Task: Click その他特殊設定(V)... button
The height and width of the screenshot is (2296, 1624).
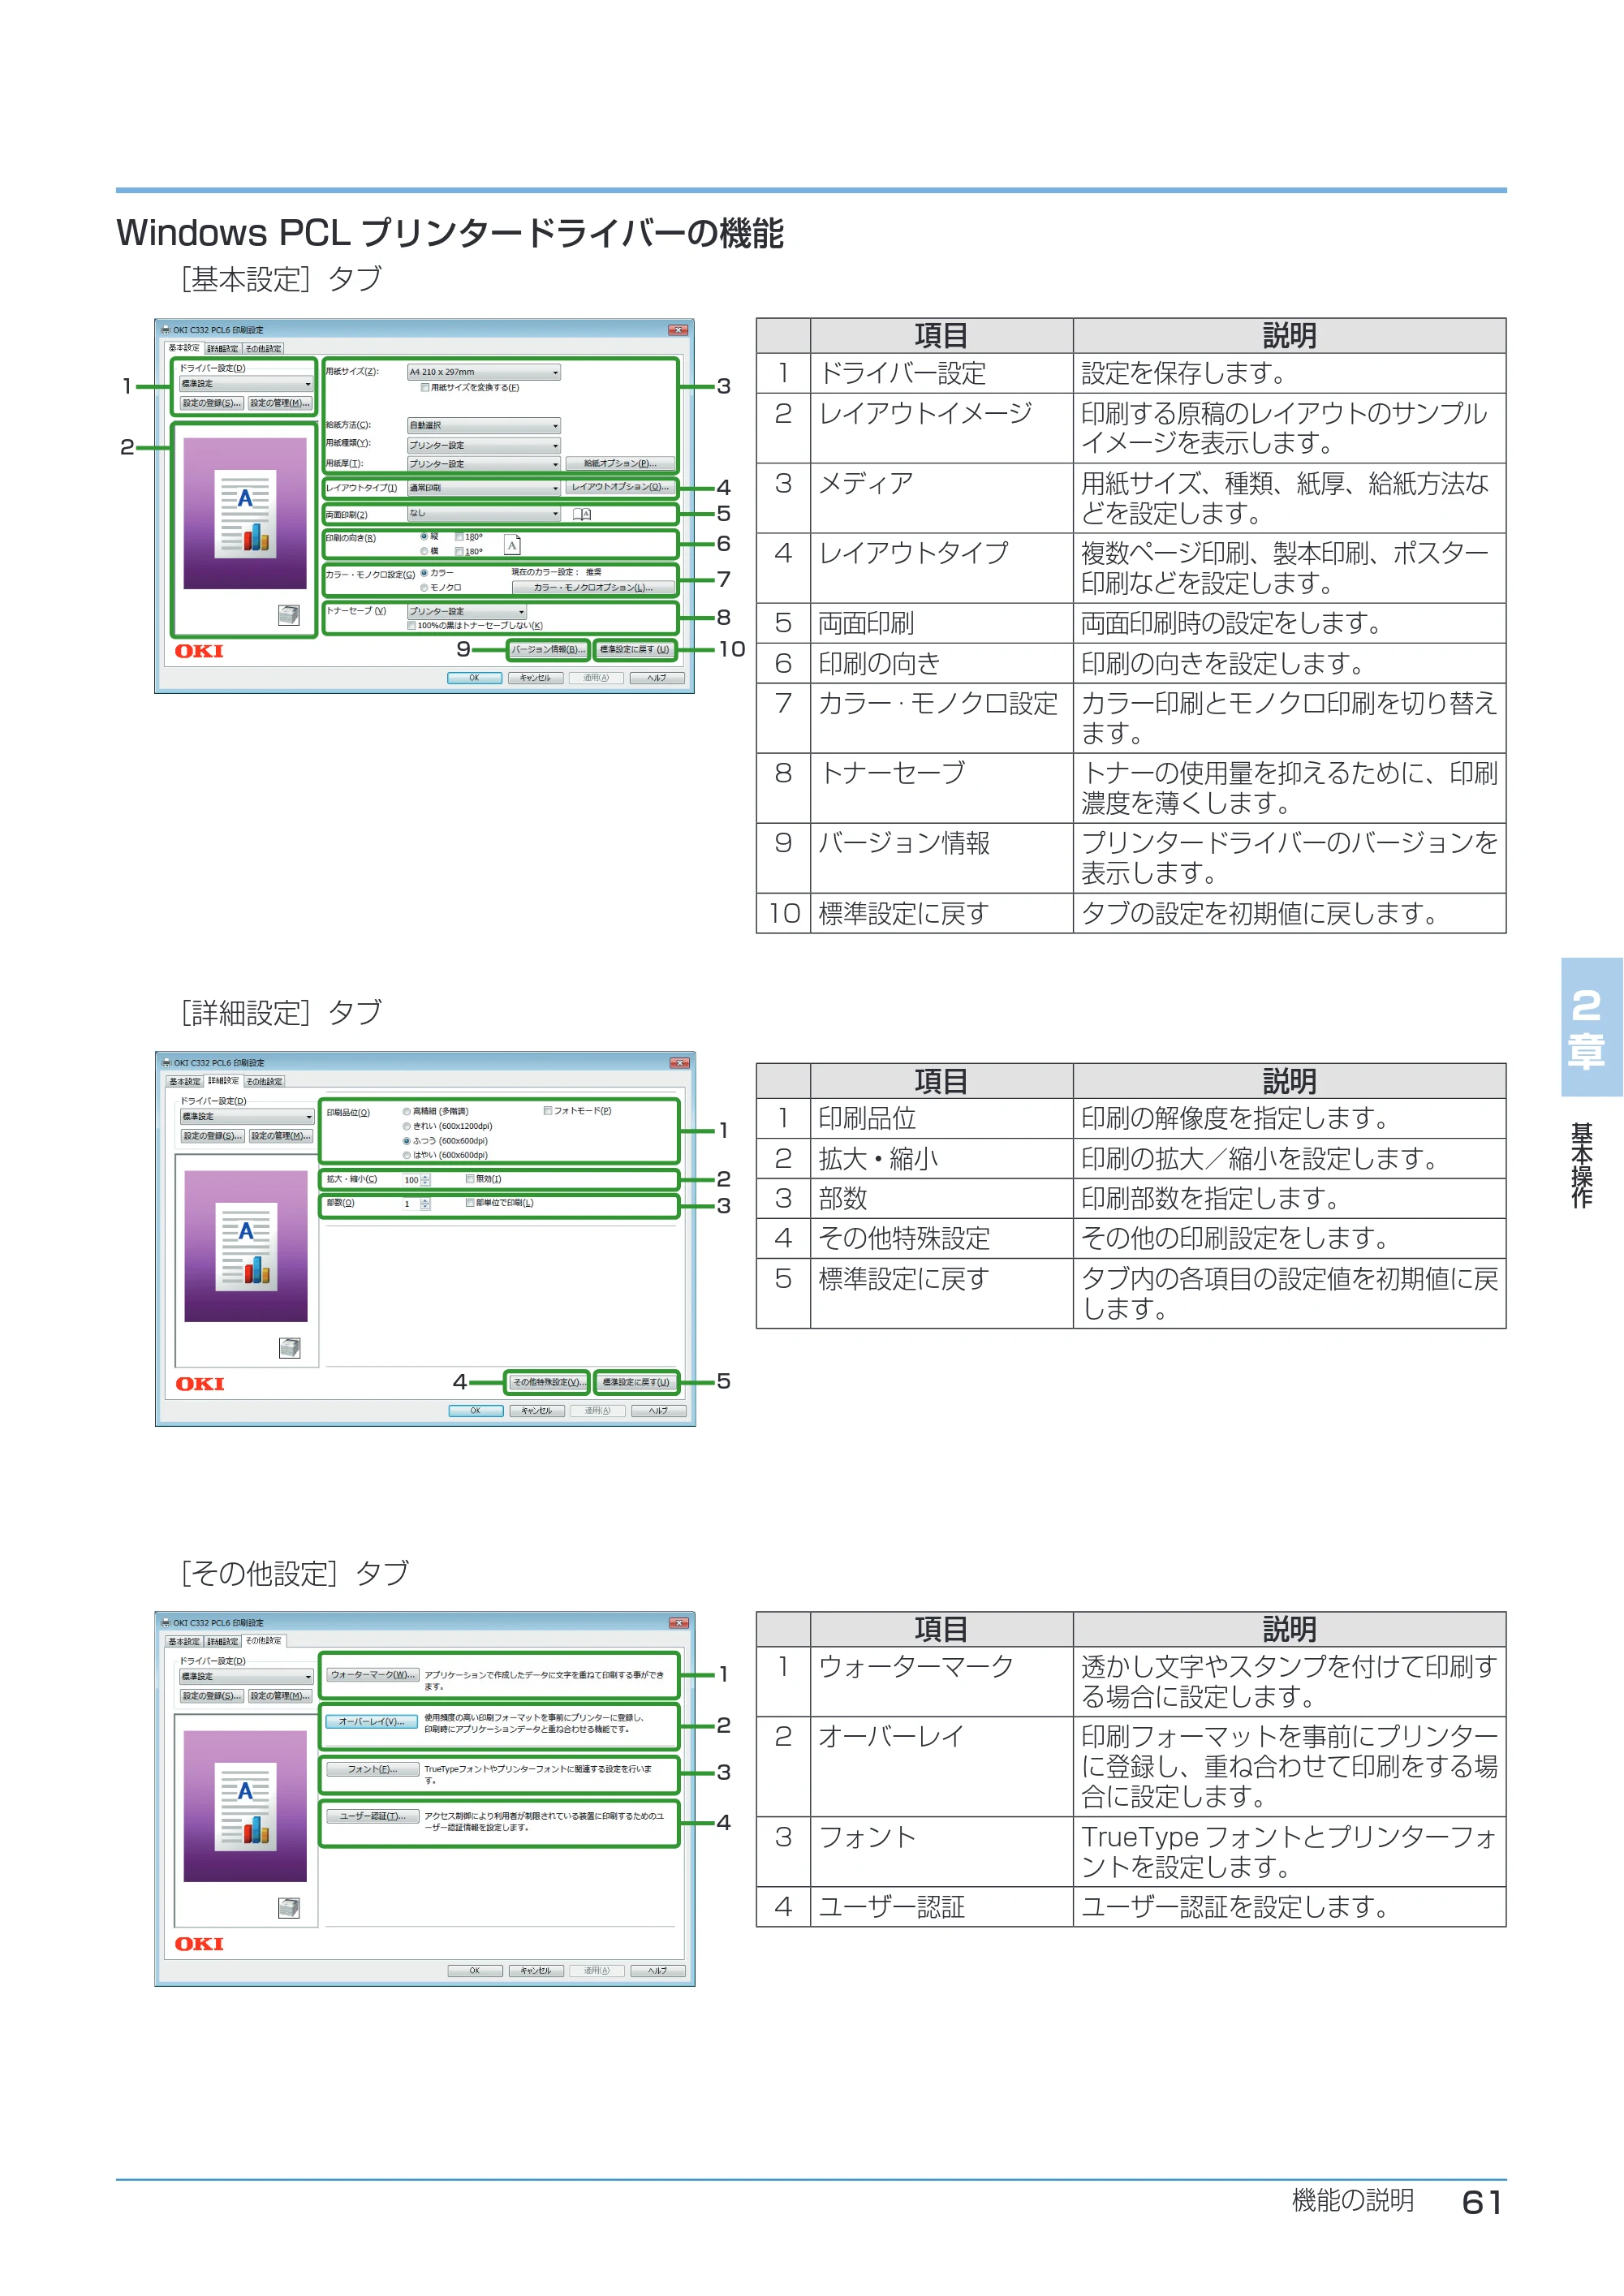Action: click(x=547, y=1383)
